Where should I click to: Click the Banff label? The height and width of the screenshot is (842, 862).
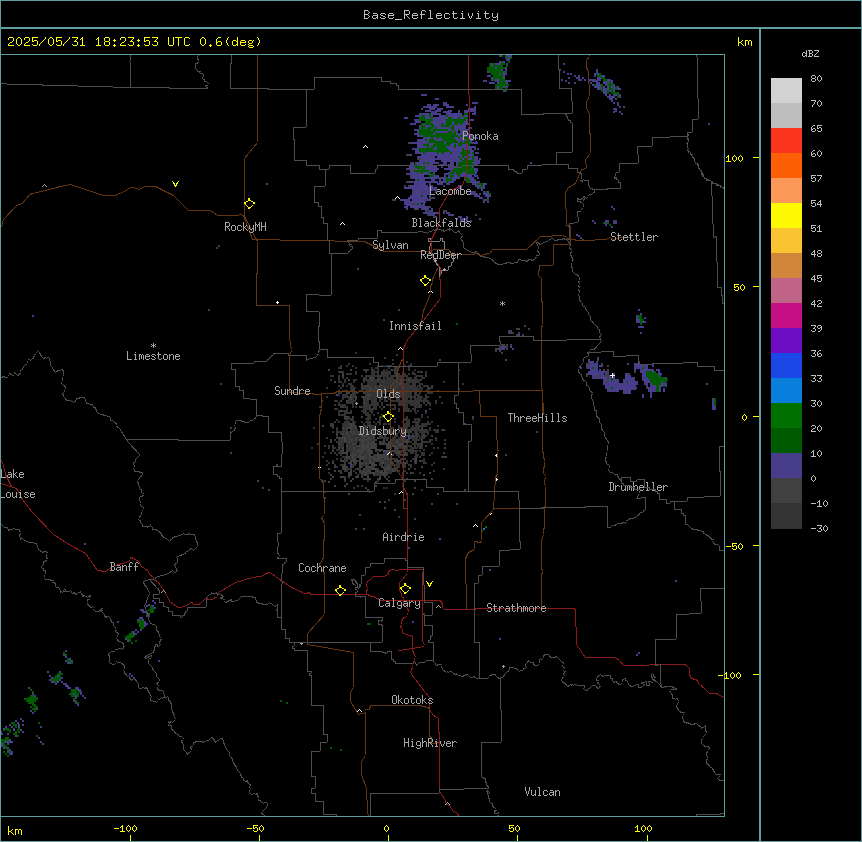coord(124,567)
